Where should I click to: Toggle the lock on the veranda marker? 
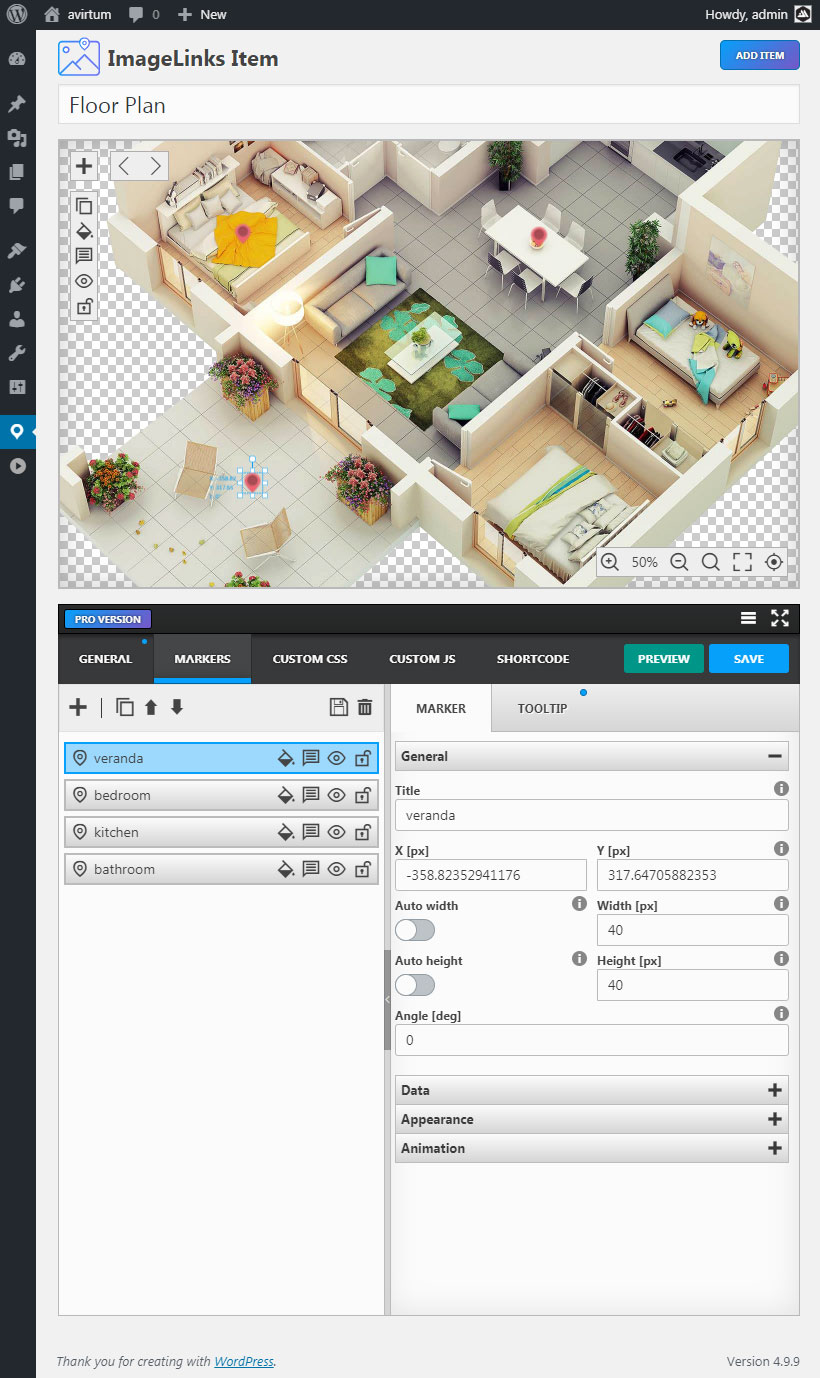tap(363, 758)
